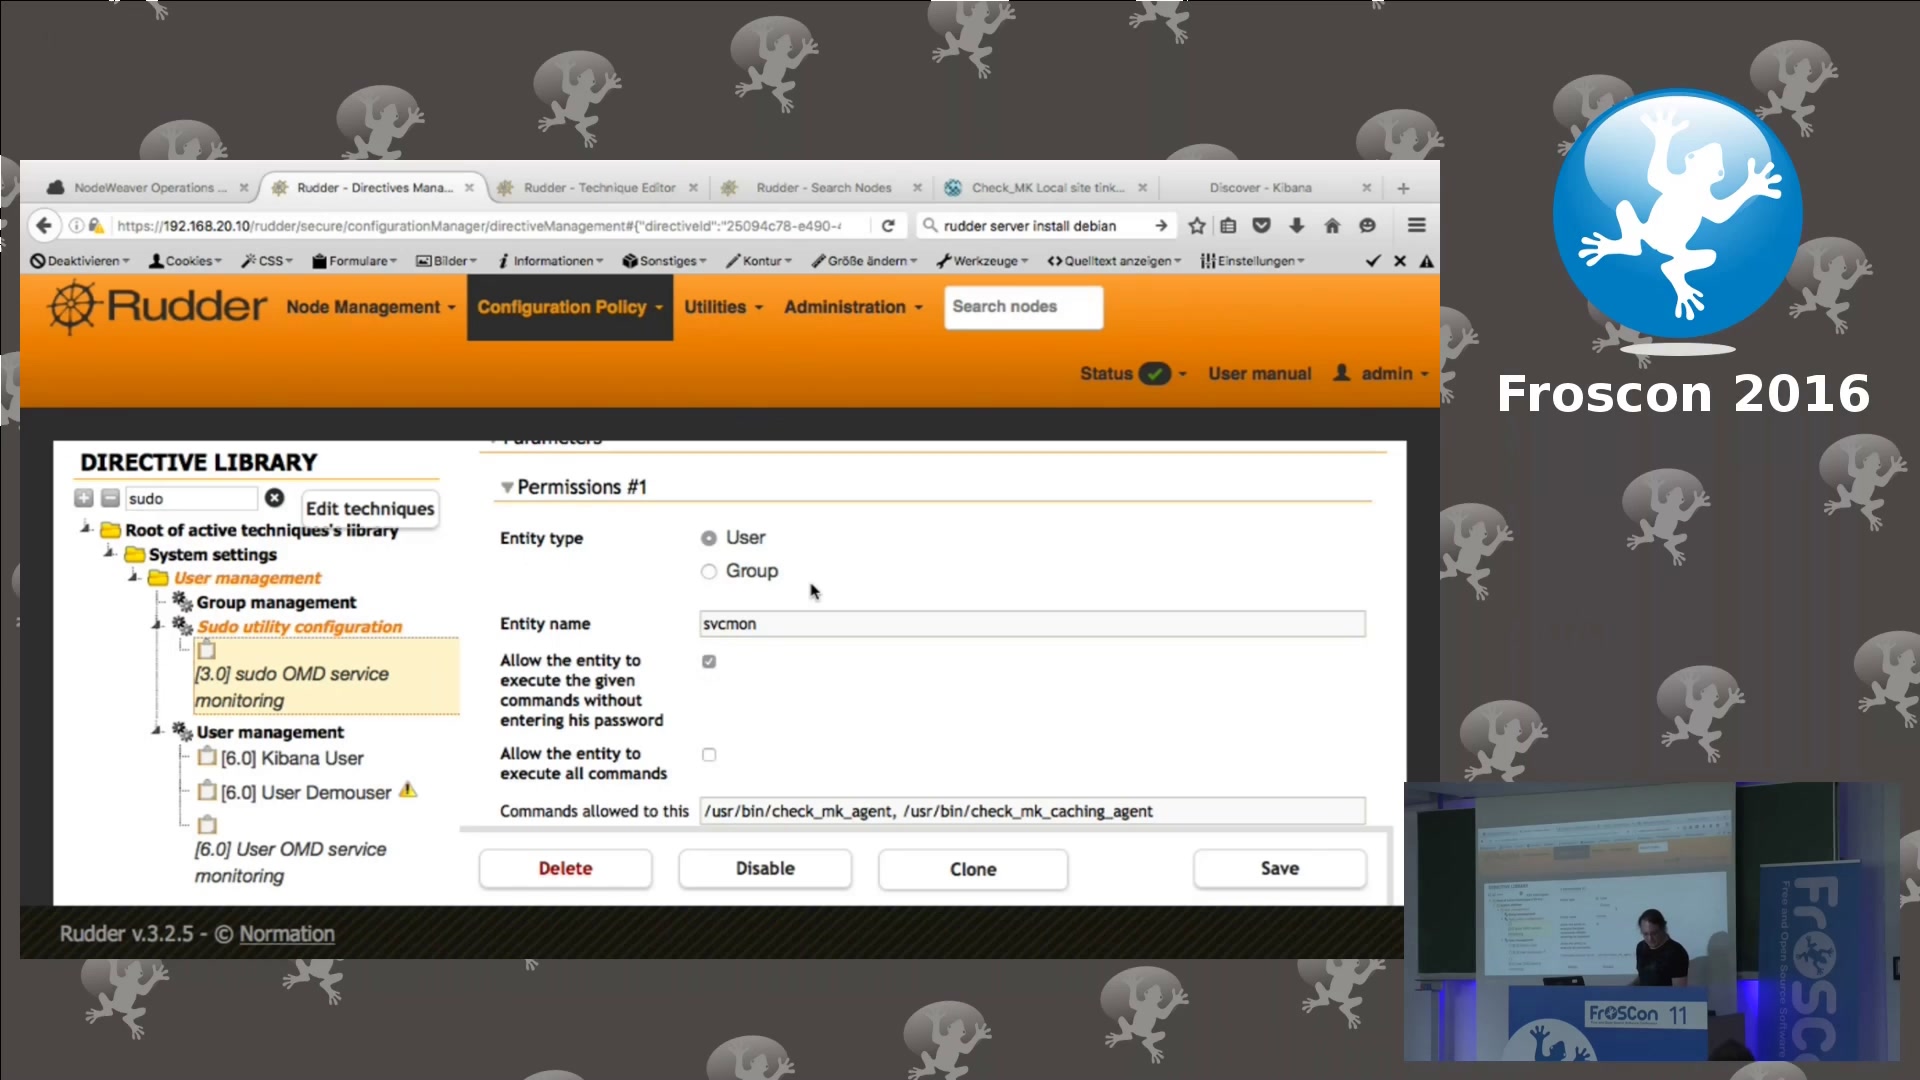
Task: Switch to NodeWeaver Operations tab
Action: click(150, 188)
